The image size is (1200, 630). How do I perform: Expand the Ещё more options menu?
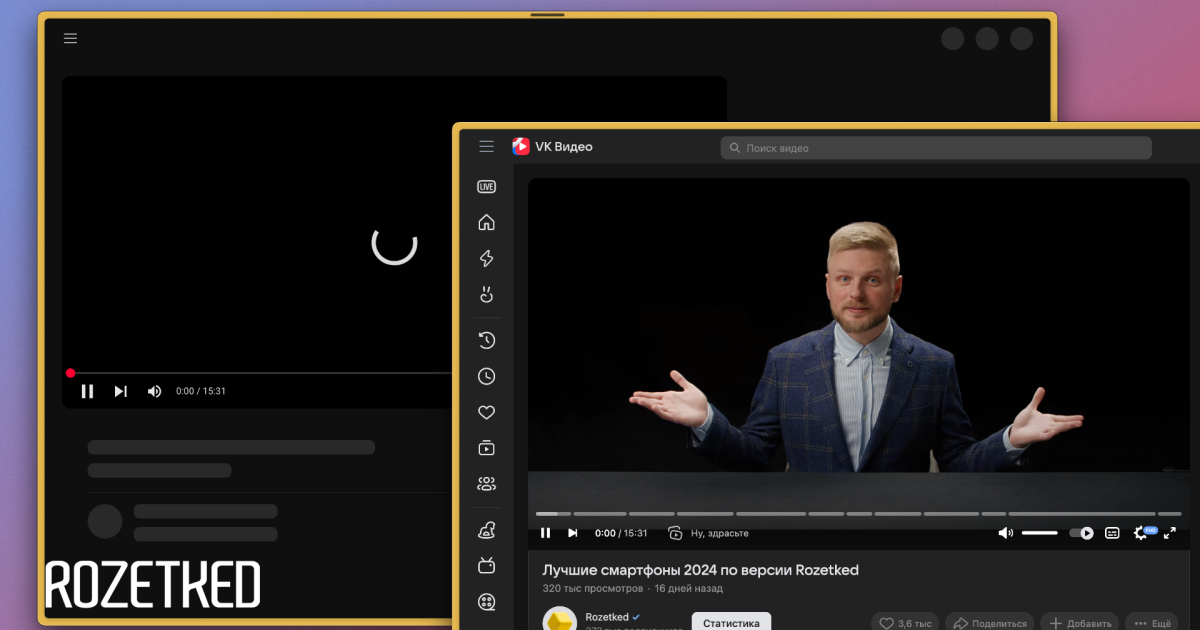pyautogui.click(x=1151, y=623)
